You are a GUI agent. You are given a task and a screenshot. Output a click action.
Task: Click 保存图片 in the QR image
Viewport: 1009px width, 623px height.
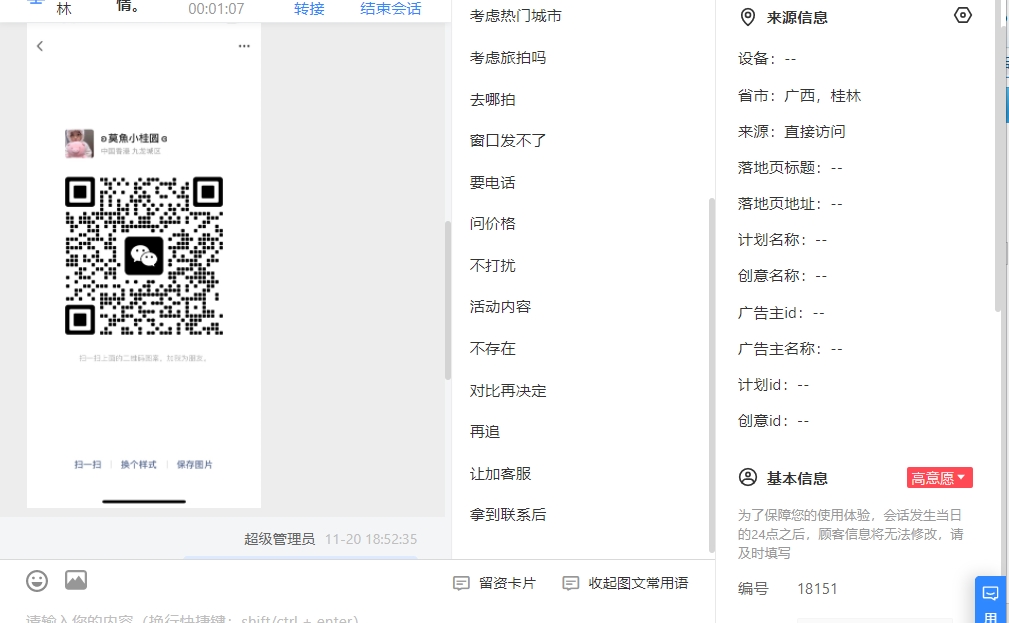[x=194, y=465]
